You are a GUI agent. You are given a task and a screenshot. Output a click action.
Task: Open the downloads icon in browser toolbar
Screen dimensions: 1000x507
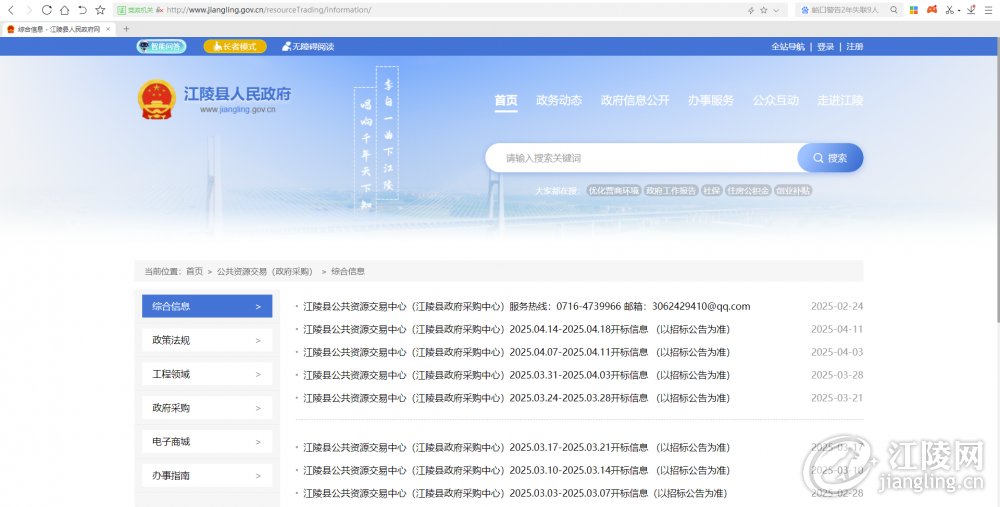point(971,10)
